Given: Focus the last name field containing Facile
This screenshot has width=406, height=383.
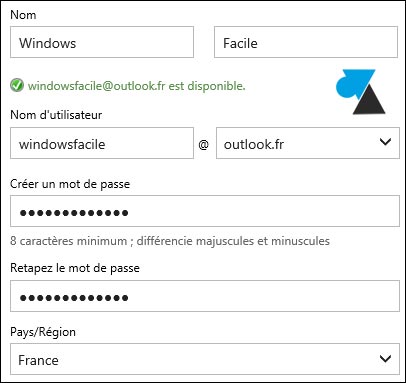Looking at the screenshot, I should tap(306, 42).
